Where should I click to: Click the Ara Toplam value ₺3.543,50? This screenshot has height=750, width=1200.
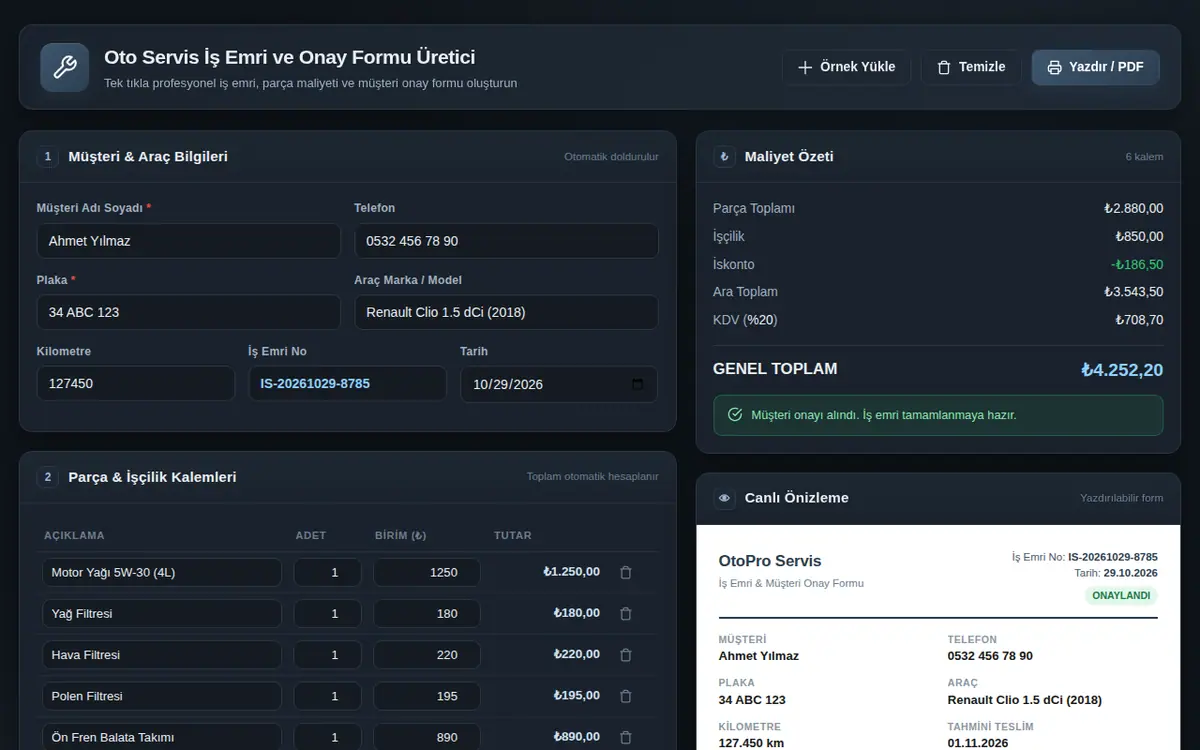1133,292
